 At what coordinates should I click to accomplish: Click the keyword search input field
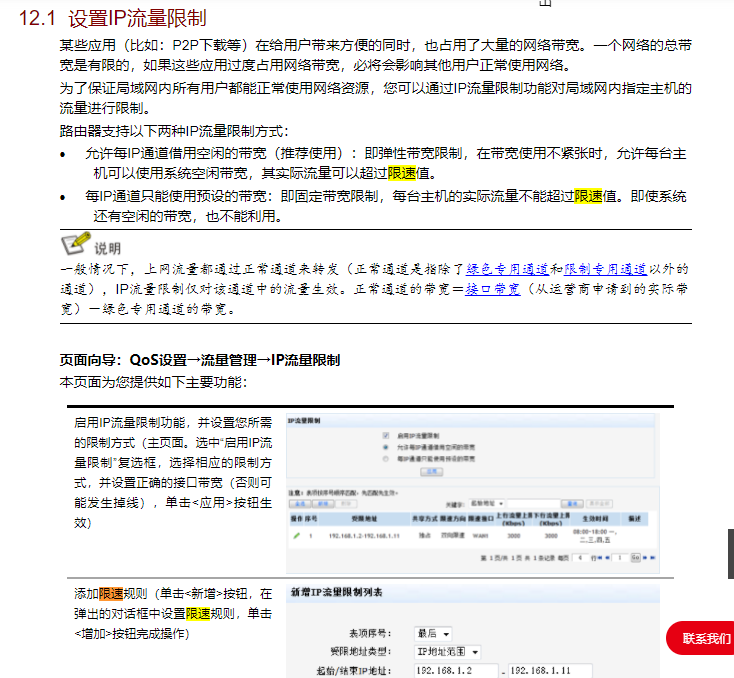point(534,504)
